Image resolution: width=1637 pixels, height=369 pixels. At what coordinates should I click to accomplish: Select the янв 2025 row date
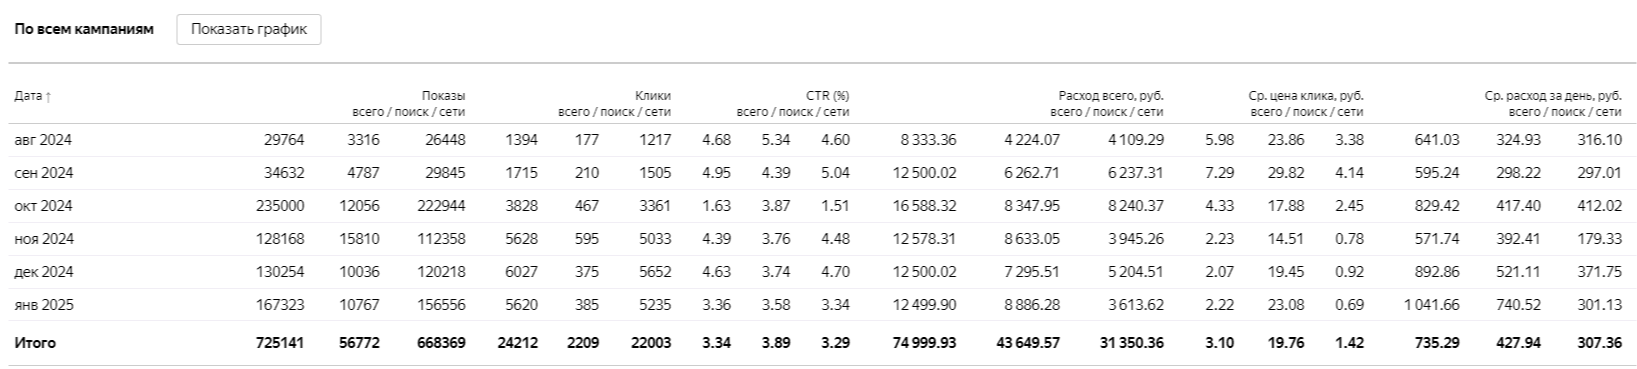[43, 305]
